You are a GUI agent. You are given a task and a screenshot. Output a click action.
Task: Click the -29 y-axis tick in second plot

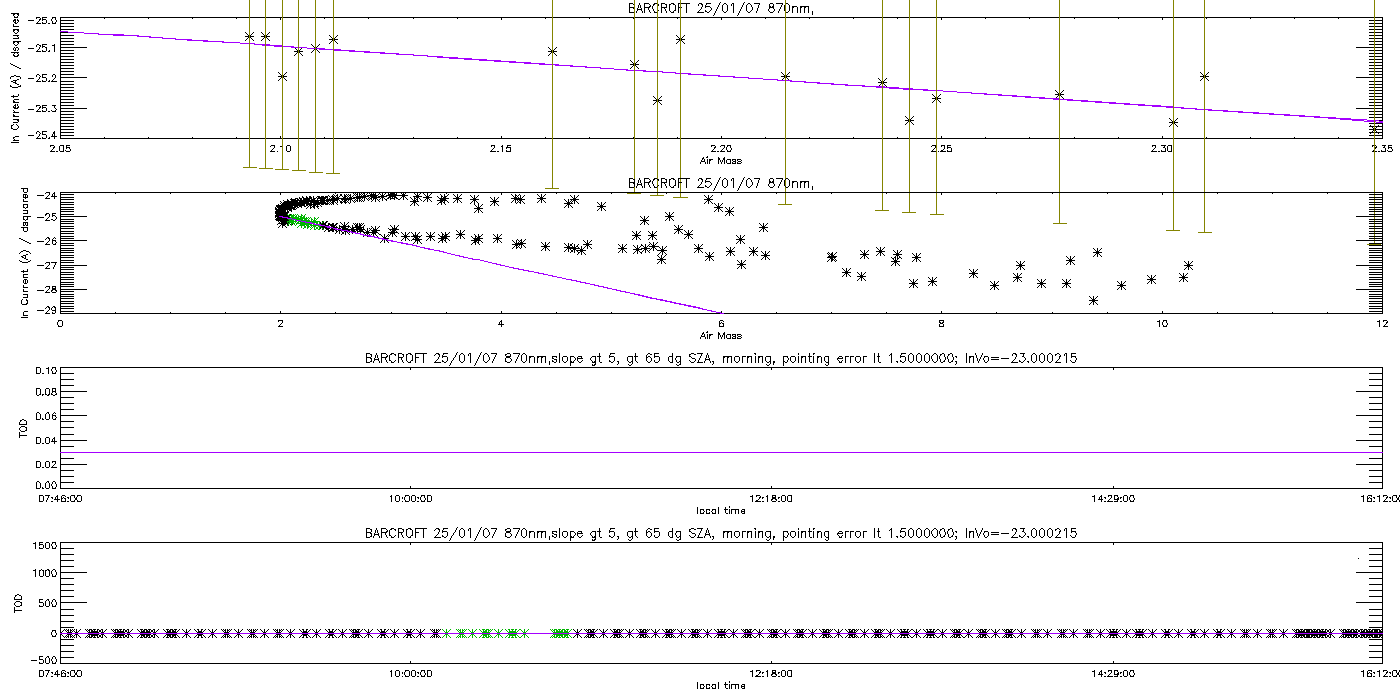(x=46, y=311)
